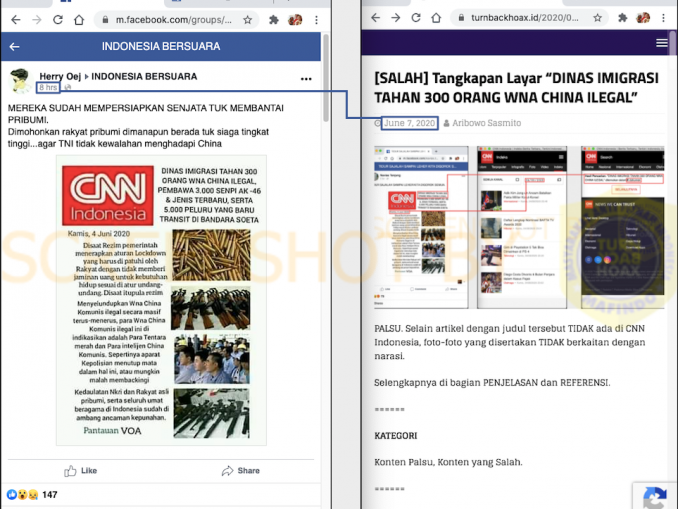Bookmark turnbackhoax page with star icon
The image size is (678, 509).
(x=597, y=18)
